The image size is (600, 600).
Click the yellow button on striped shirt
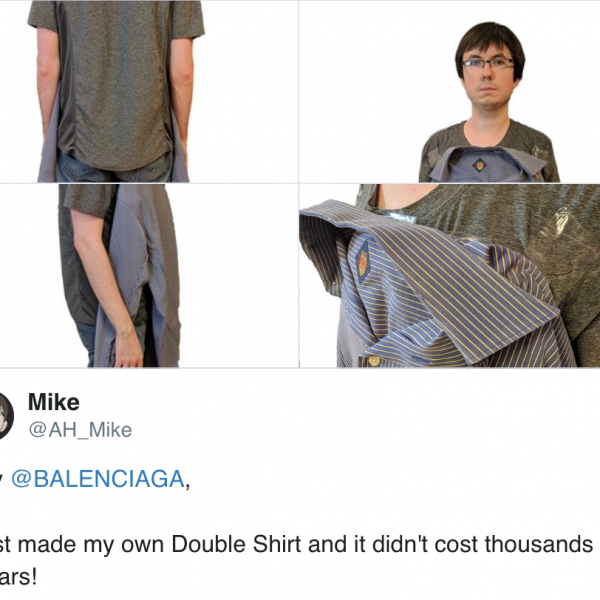tap(374, 361)
